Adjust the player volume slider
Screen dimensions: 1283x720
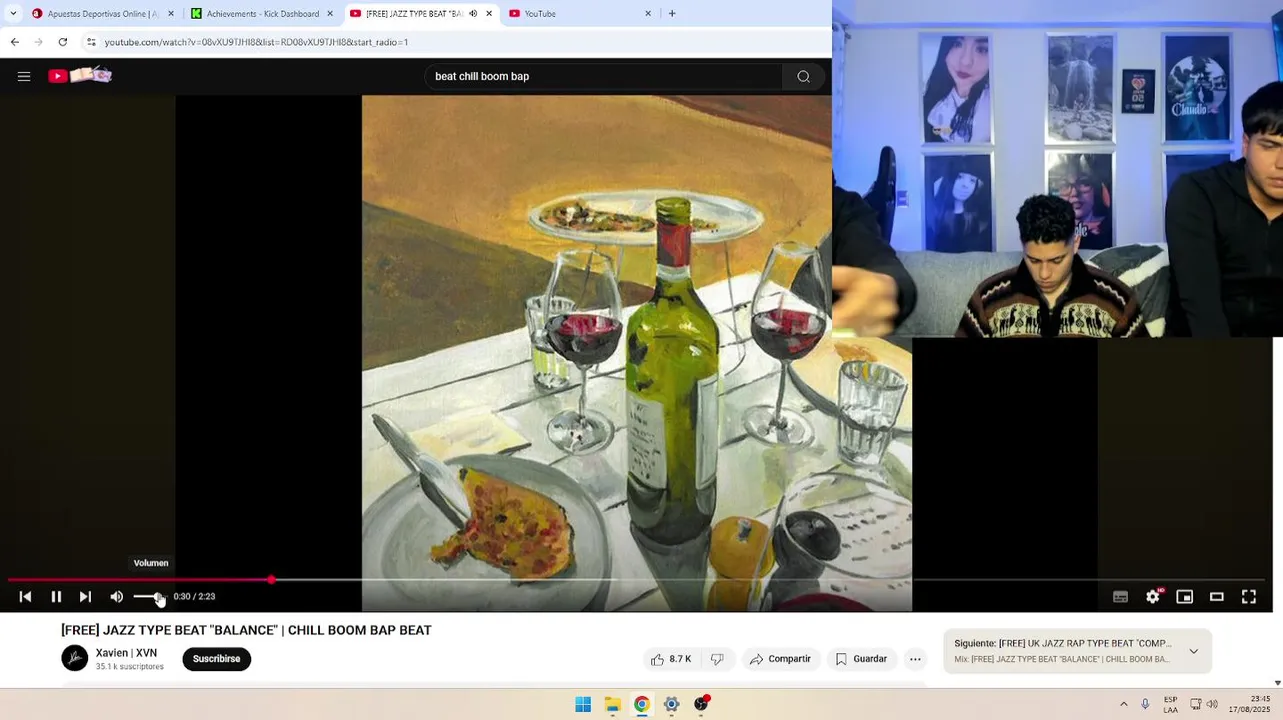click(150, 597)
